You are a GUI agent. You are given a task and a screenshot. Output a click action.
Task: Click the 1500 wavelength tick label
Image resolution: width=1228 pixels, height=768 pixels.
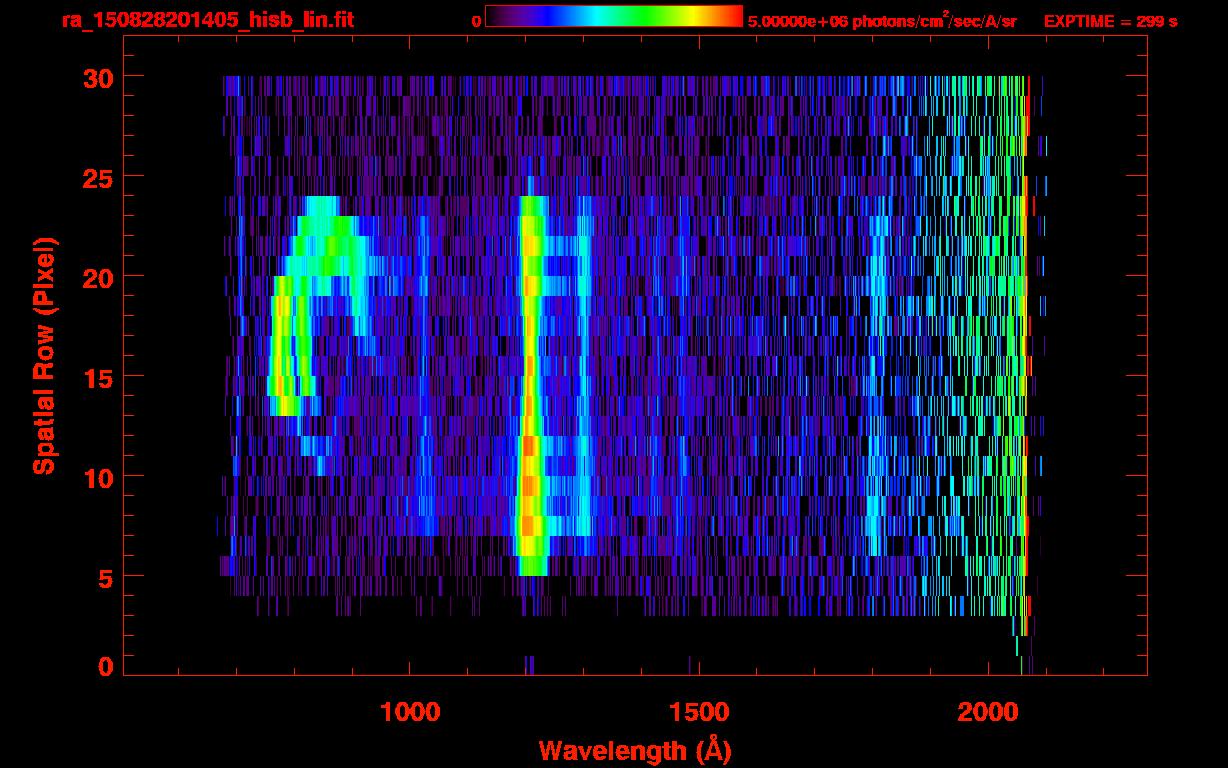698,712
